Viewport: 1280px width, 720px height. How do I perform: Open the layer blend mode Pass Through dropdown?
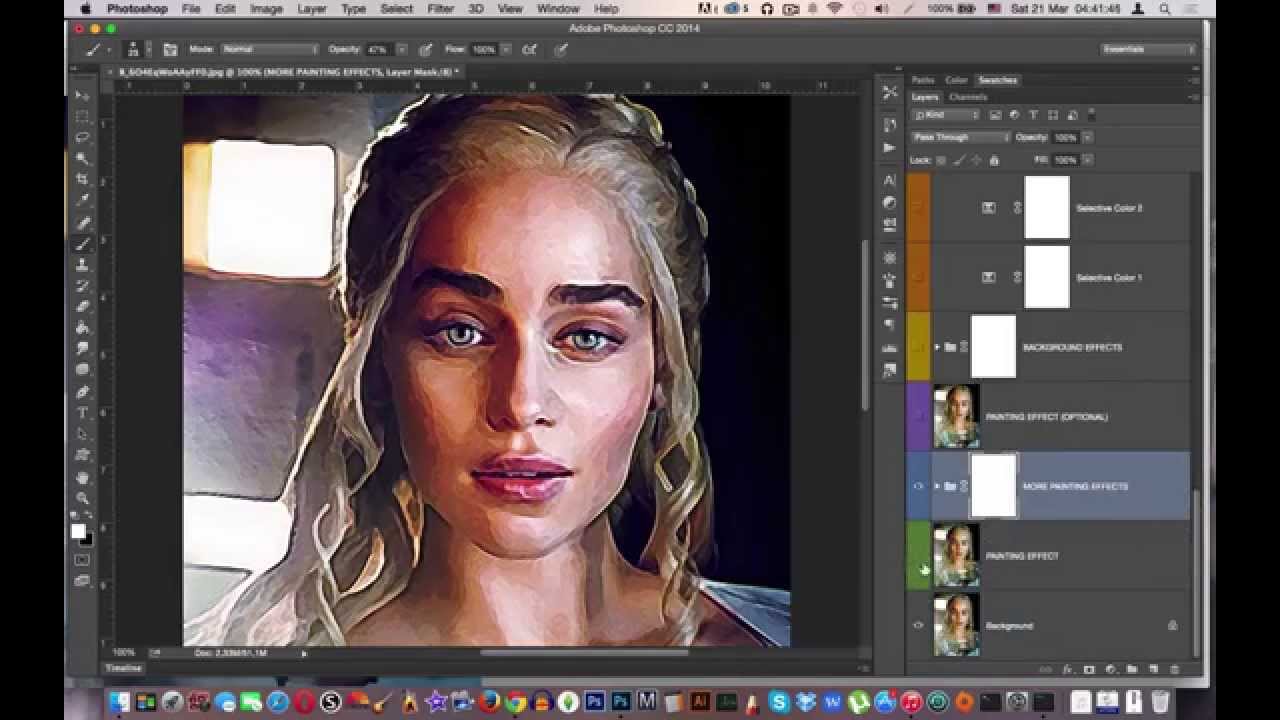[961, 137]
